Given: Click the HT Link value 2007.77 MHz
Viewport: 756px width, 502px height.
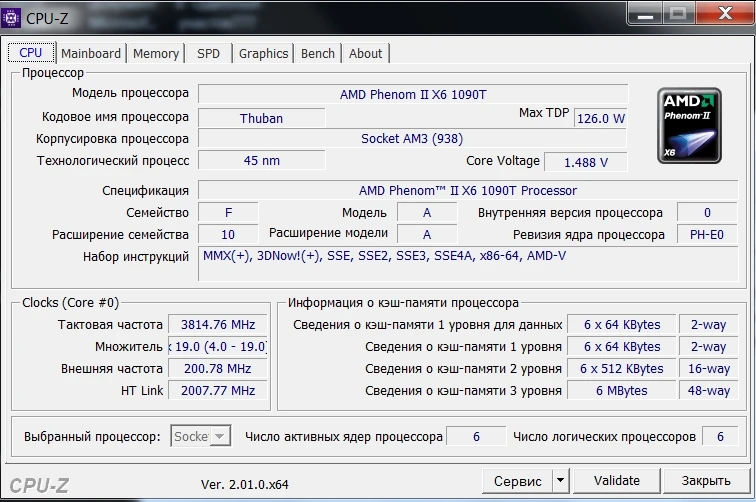Looking at the screenshot, I should [x=218, y=391].
